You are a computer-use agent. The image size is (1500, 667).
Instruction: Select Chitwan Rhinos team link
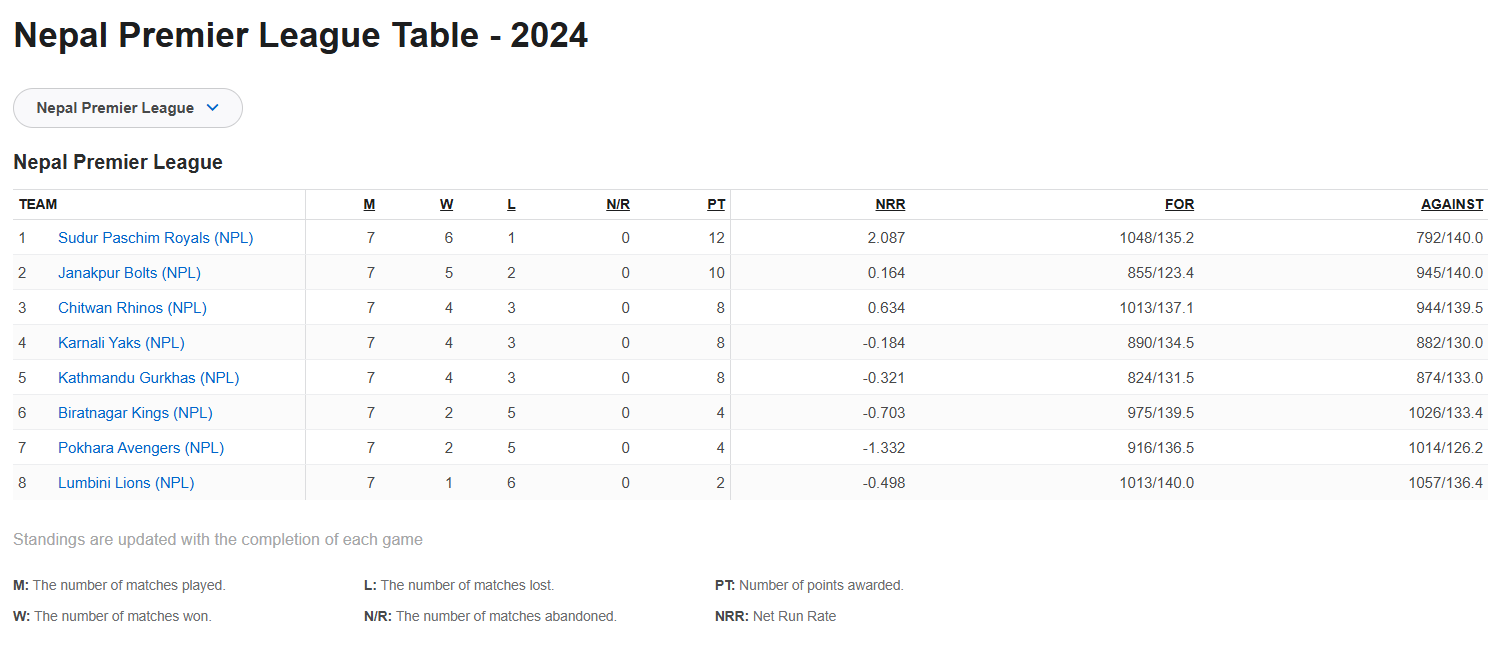132,308
